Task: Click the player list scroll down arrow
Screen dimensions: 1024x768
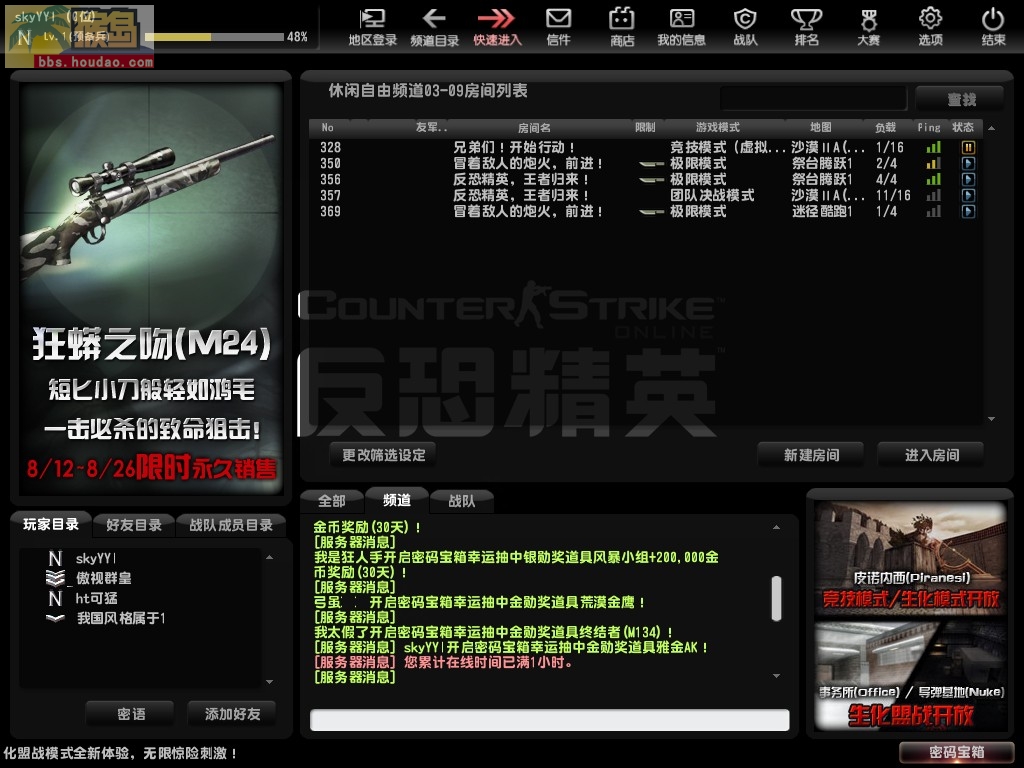Action: coord(270,682)
